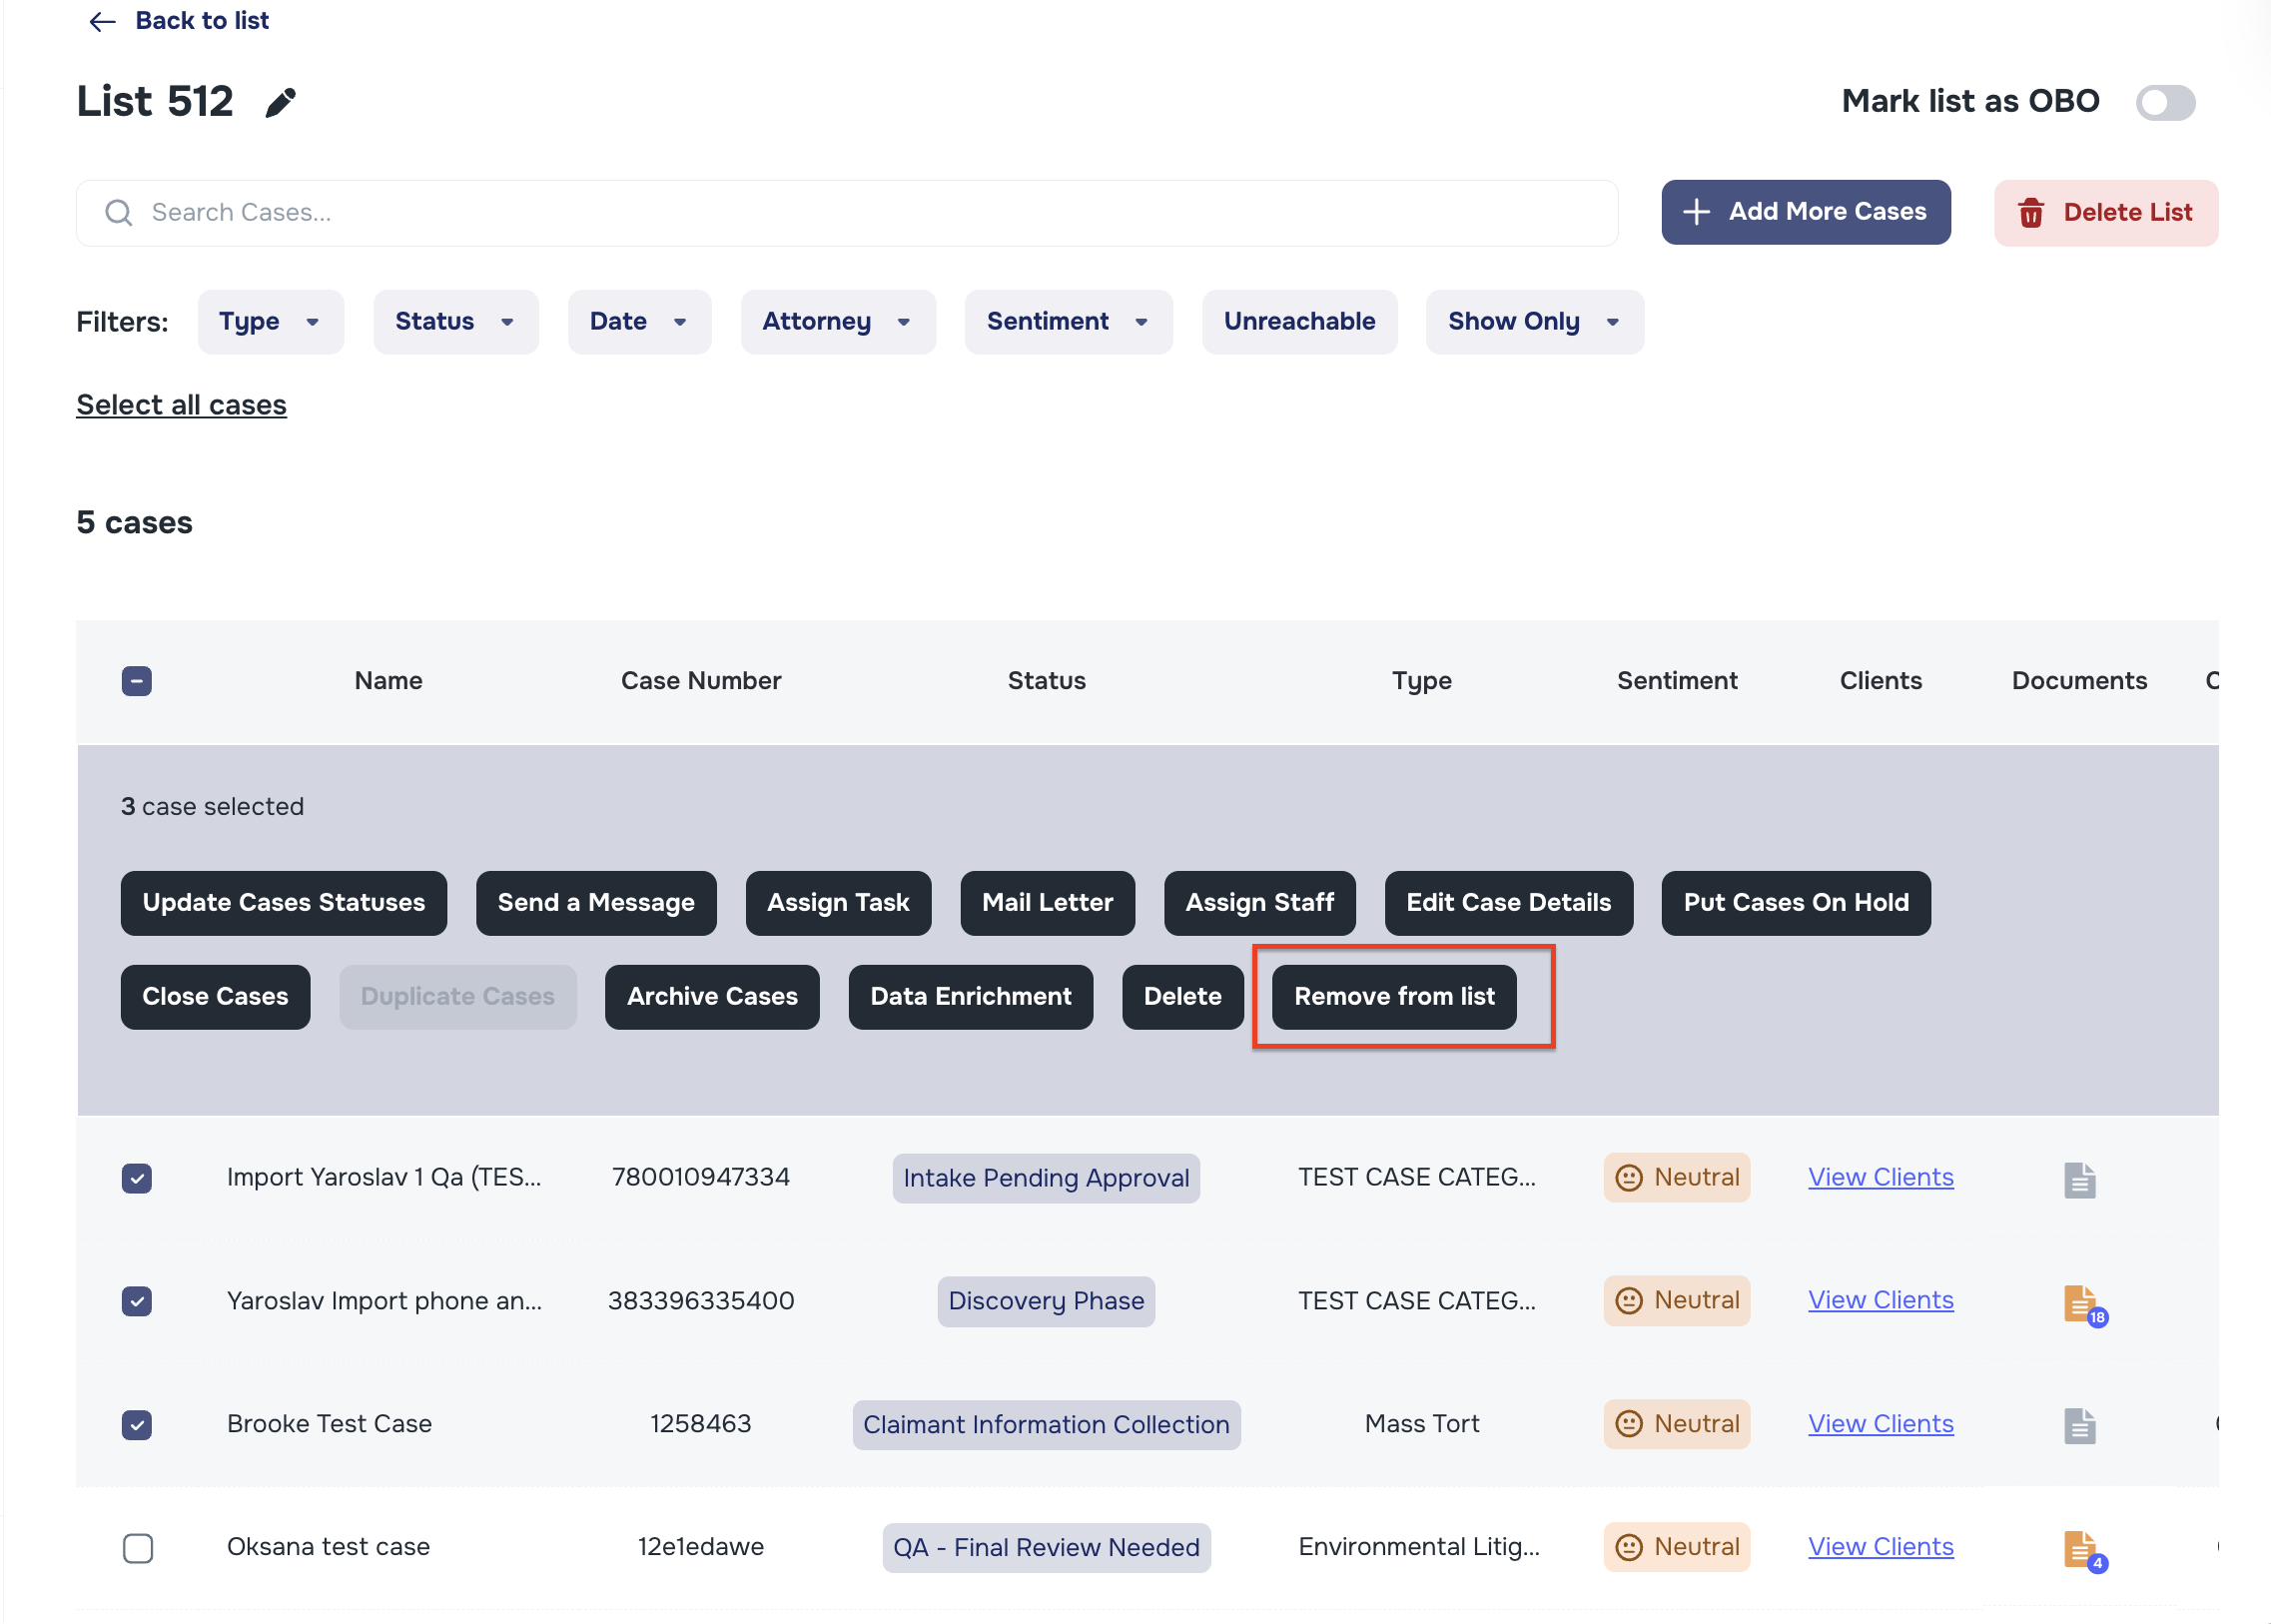Image resolution: width=2271 pixels, height=1624 pixels.
Task: Open View Clients link for Brooke Test Case
Action: tap(1880, 1423)
